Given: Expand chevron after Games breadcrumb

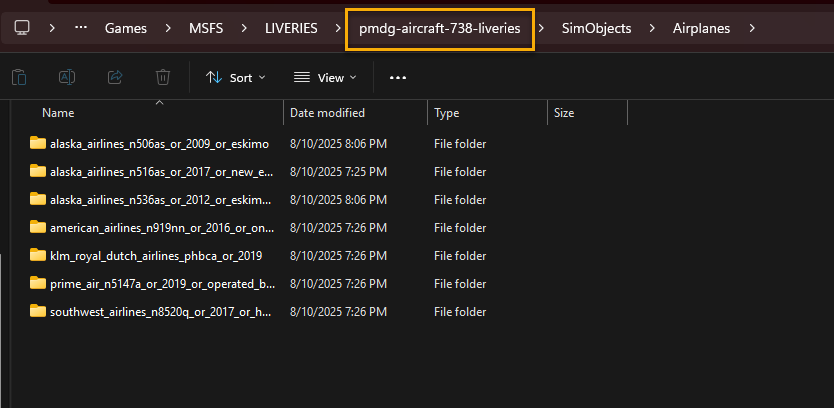Looking at the screenshot, I should 168,28.
